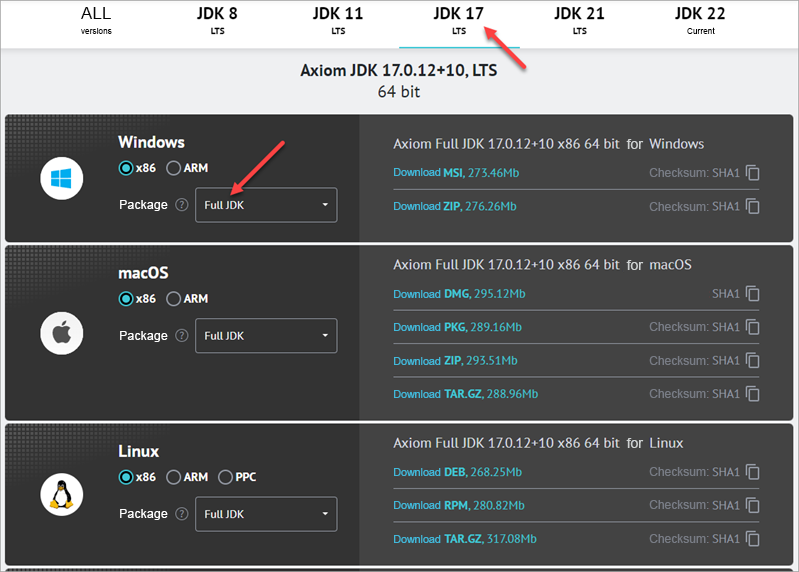Copy SHA1 checksum for Windows ZIP
This screenshot has height=572, width=799.
tap(752, 207)
